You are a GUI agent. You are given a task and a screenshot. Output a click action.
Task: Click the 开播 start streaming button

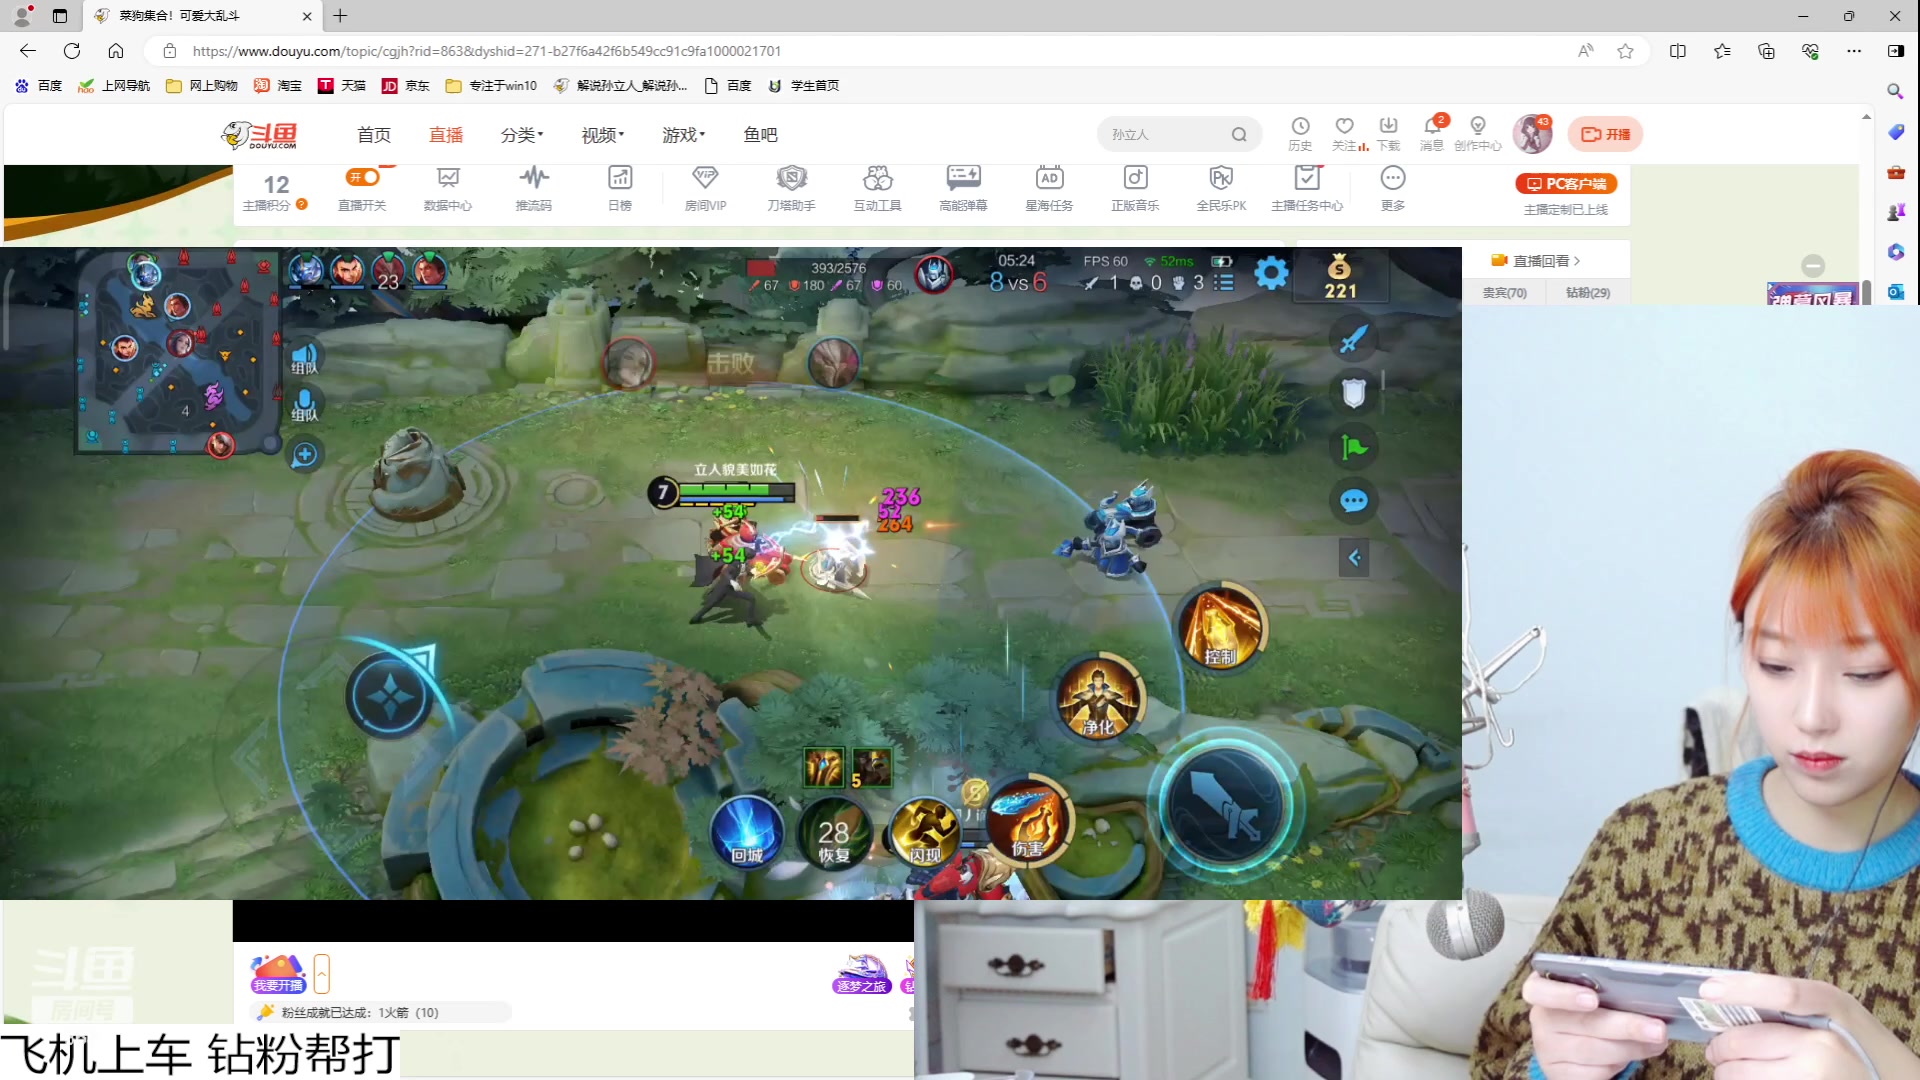pos(1605,134)
